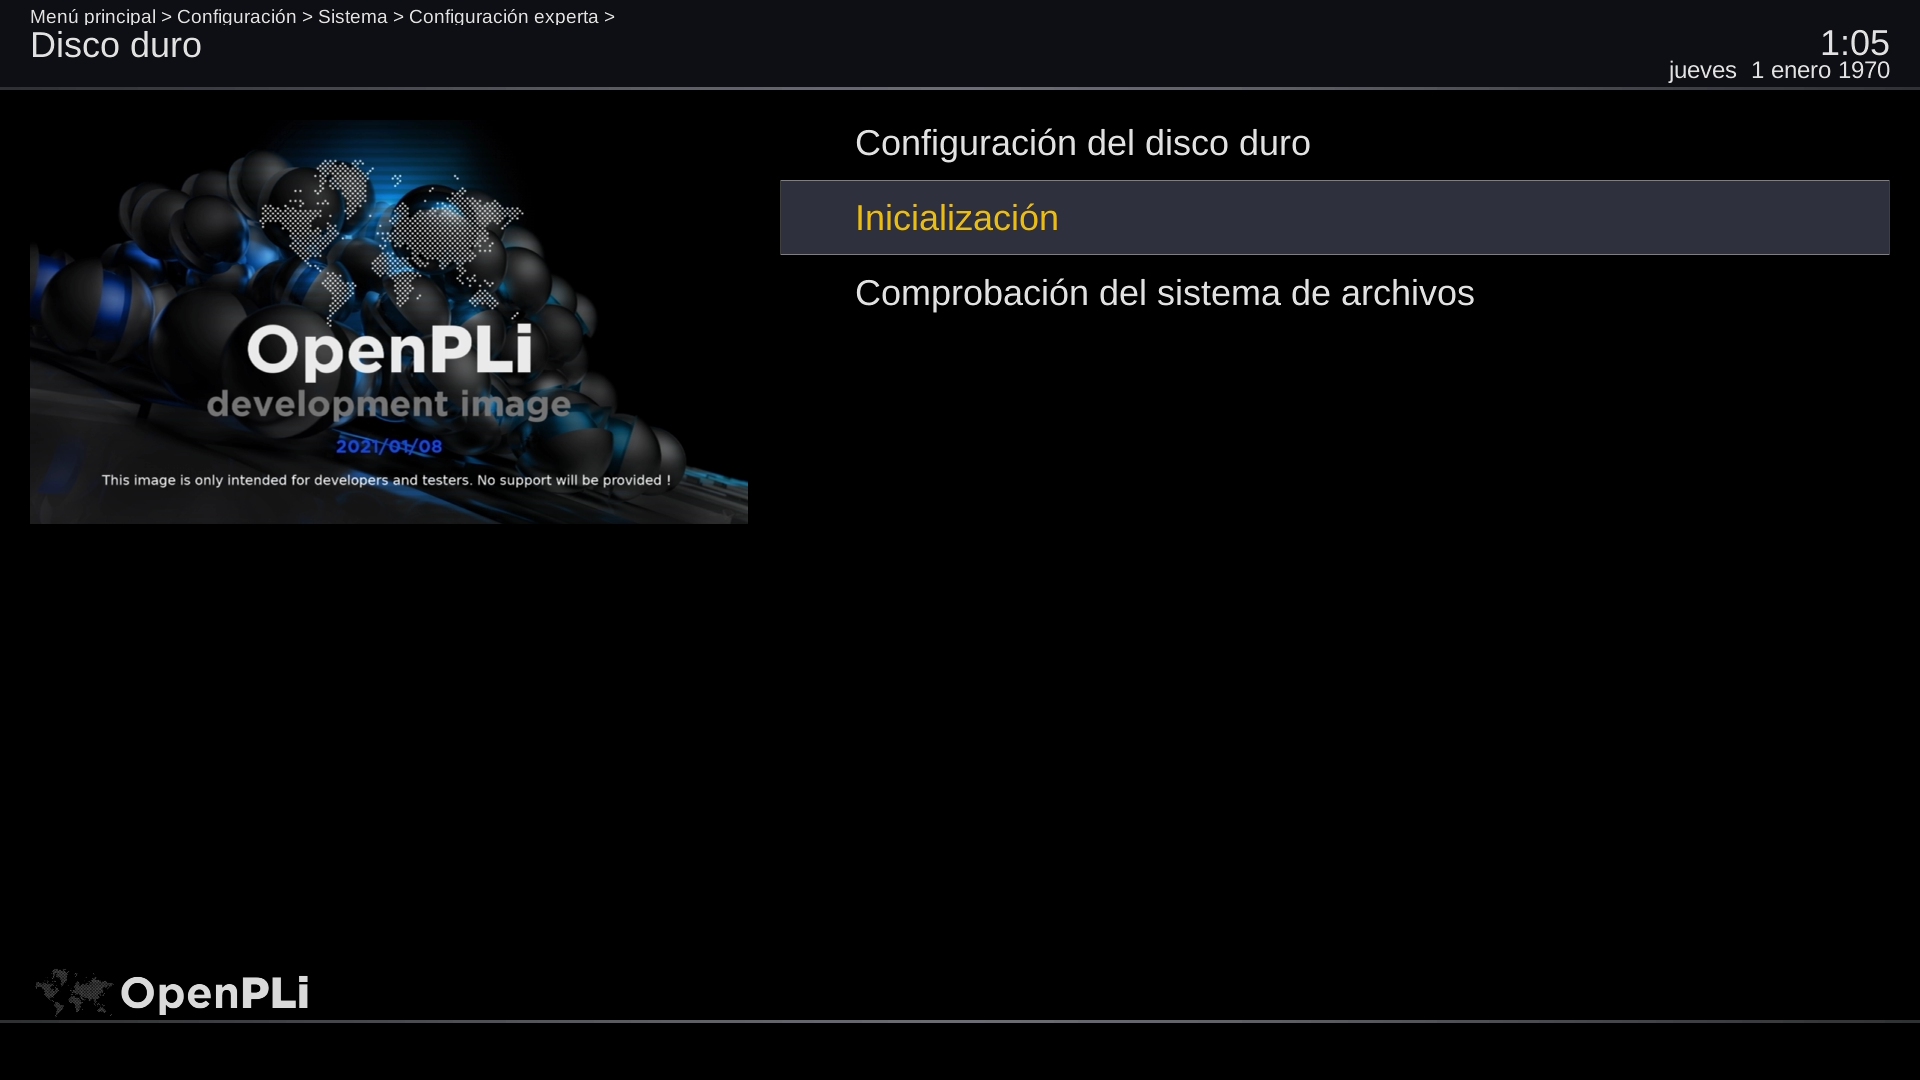Click the Sistema breadcrumb item
The width and height of the screenshot is (1920, 1080).
click(352, 17)
